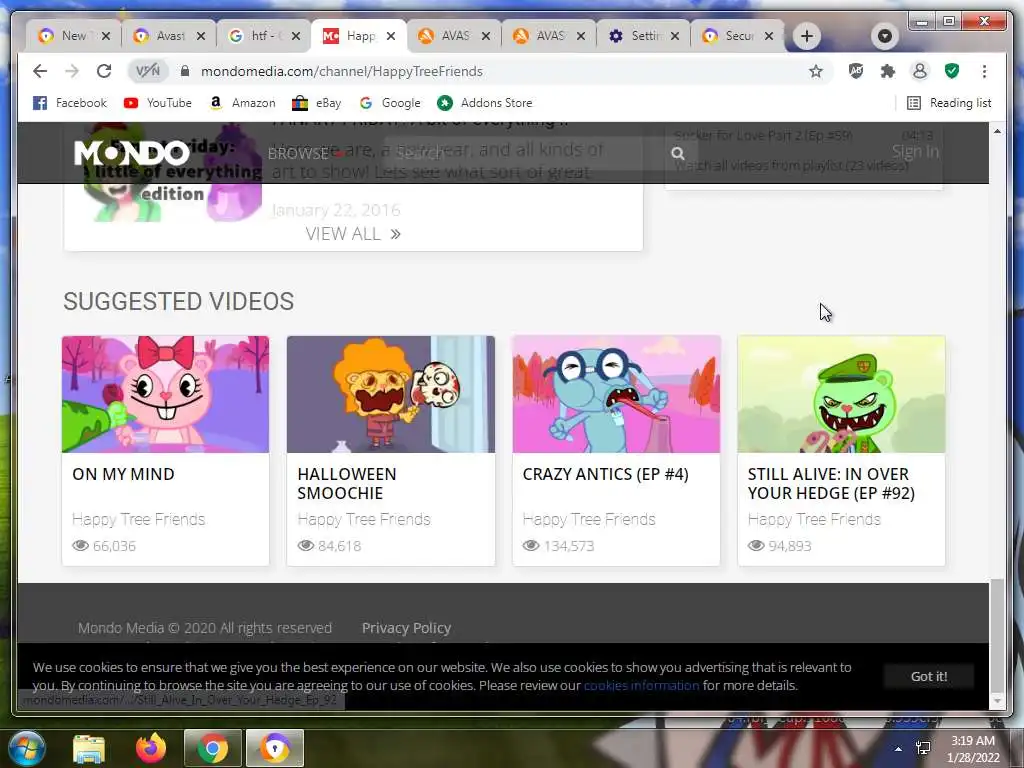The image size is (1024, 768).
Task: Open a new tab with the plus button
Action: (x=807, y=36)
